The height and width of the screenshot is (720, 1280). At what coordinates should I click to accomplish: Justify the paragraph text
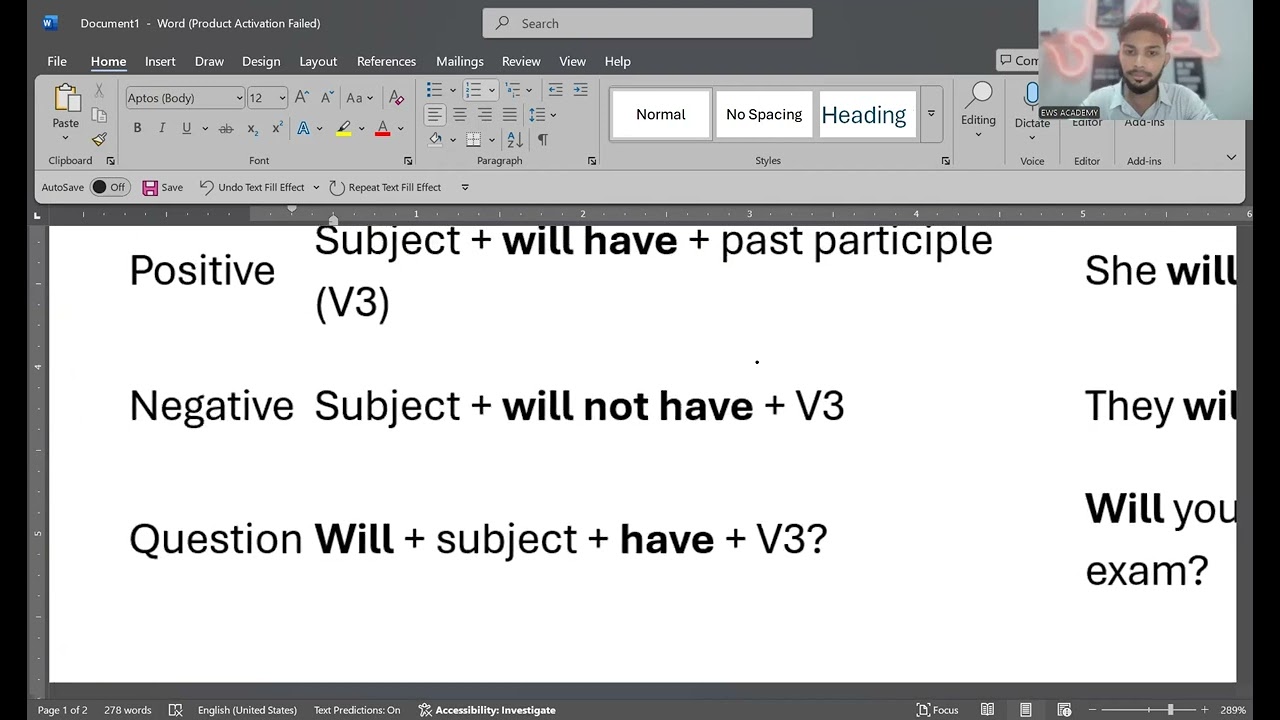point(509,115)
